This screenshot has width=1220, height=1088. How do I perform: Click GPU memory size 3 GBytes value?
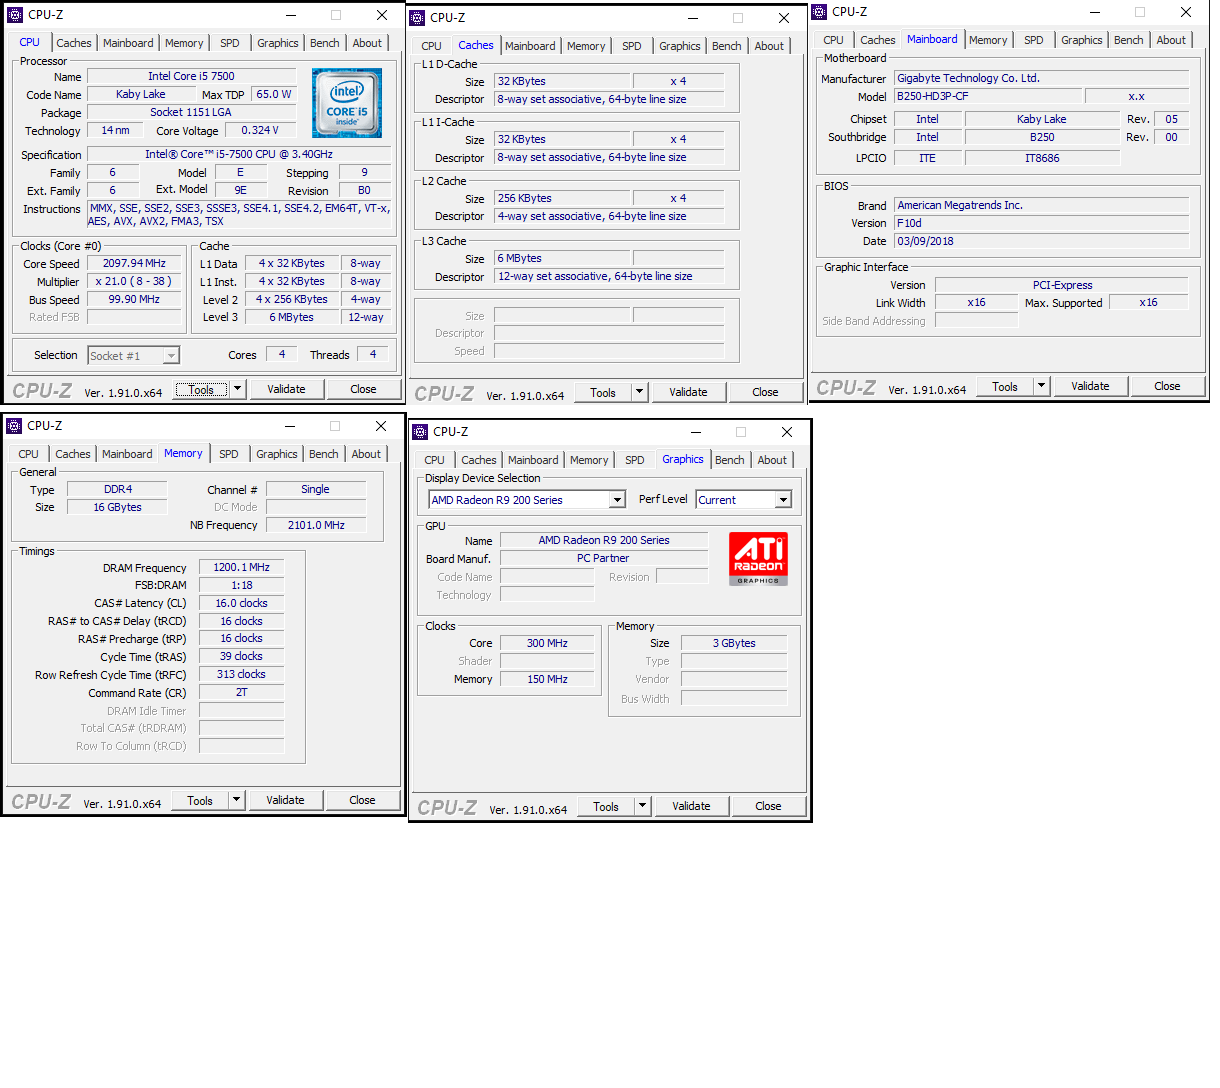point(734,643)
